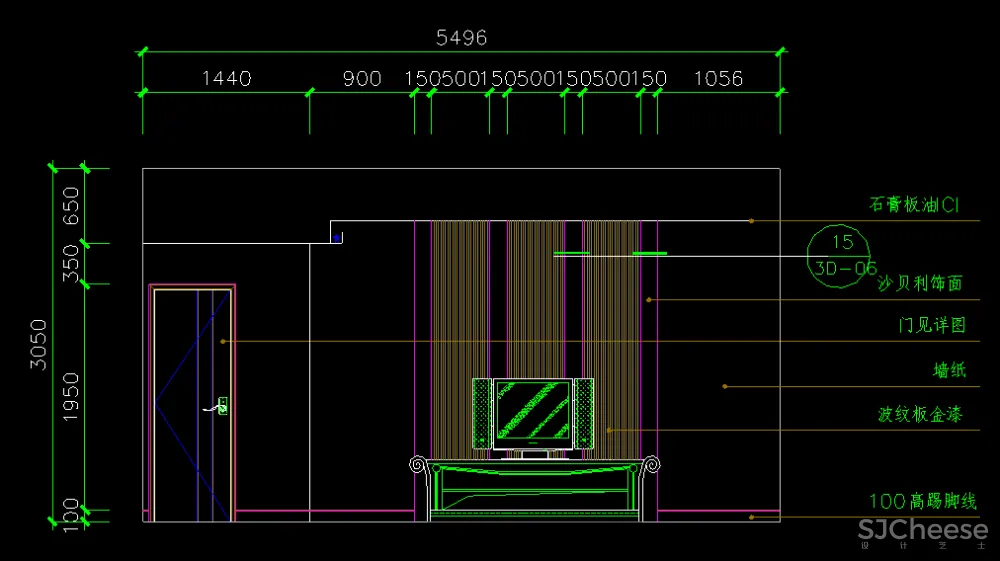
Task: Select the TV screen in the elevation
Action: point(532,410)
